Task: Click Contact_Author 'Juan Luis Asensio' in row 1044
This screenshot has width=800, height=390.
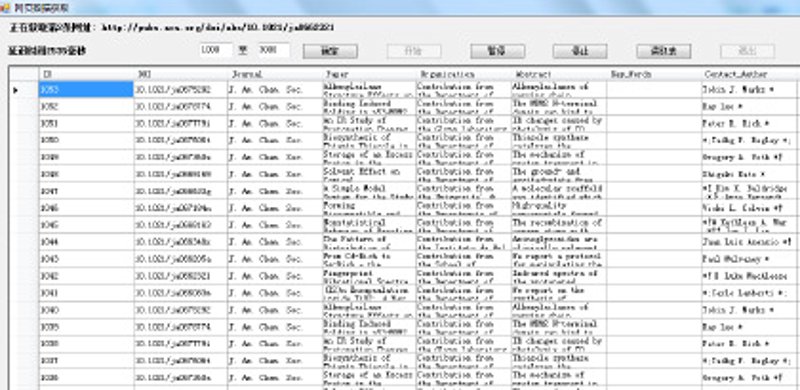Action: [748, 242]
